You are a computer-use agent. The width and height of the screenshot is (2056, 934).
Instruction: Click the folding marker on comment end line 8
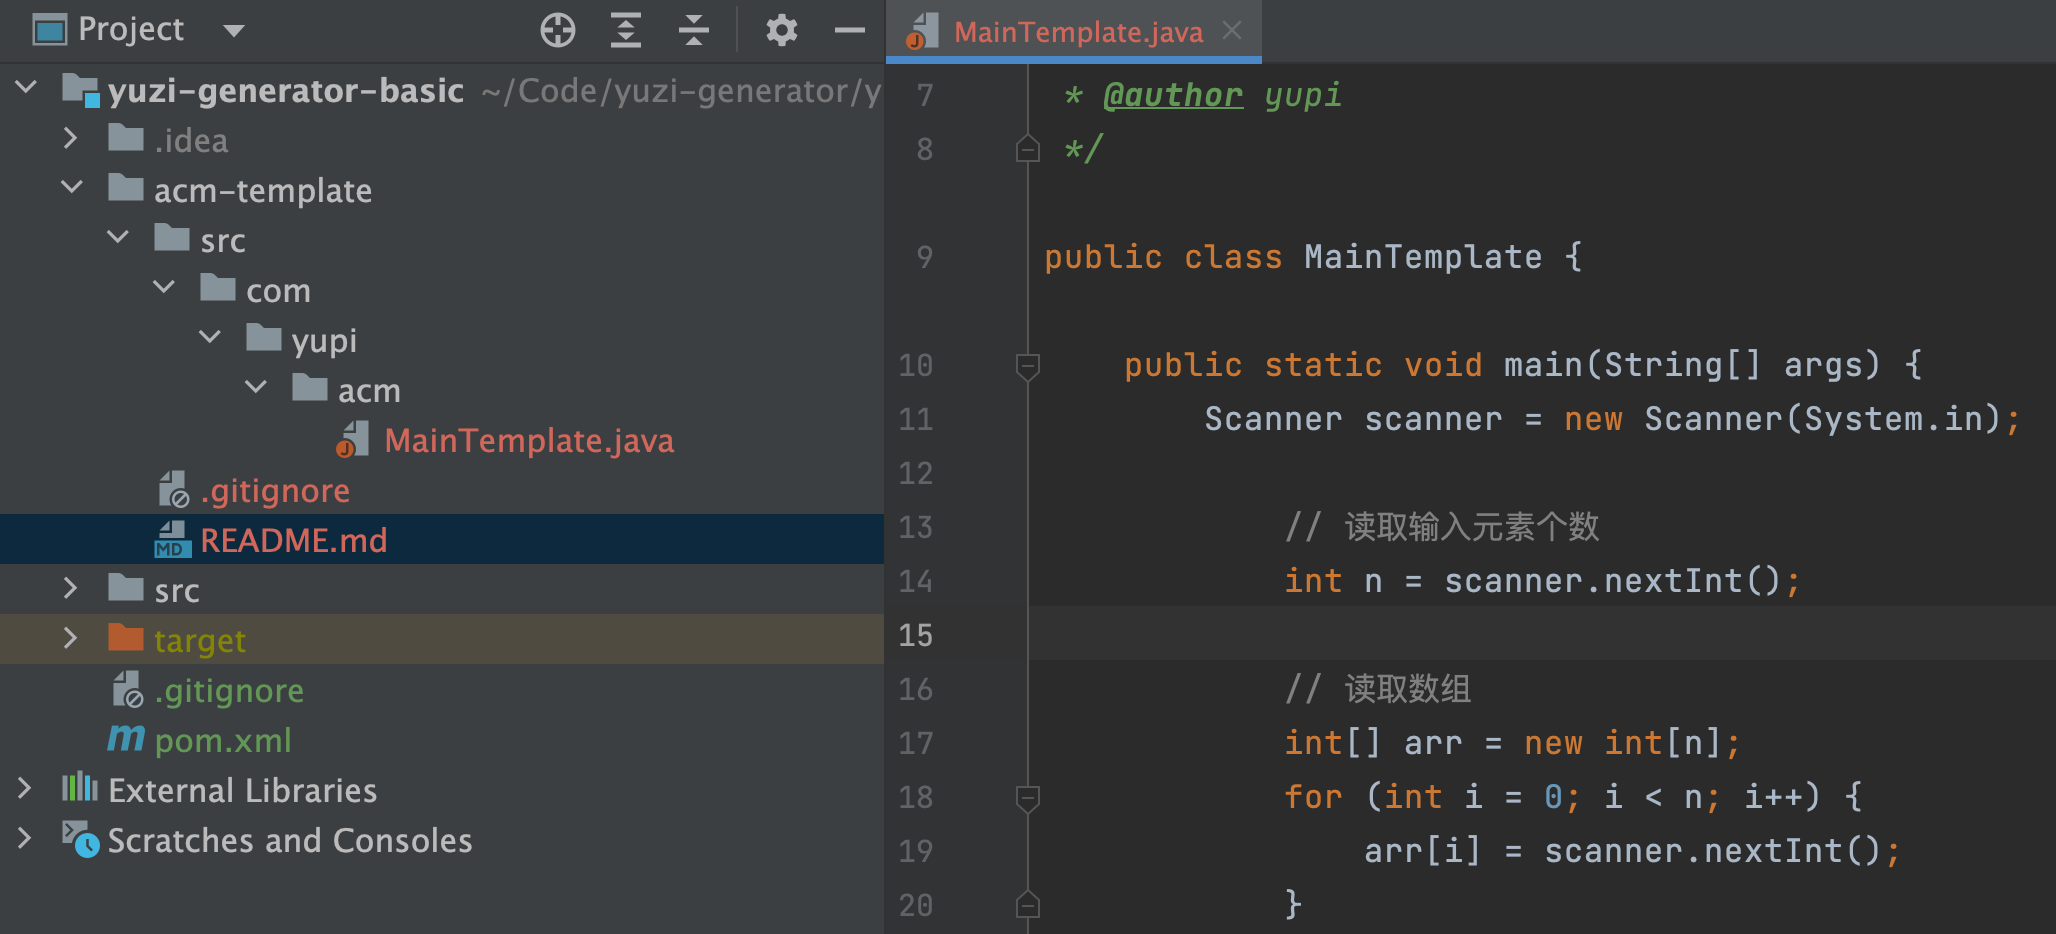tap(1028, 149)
